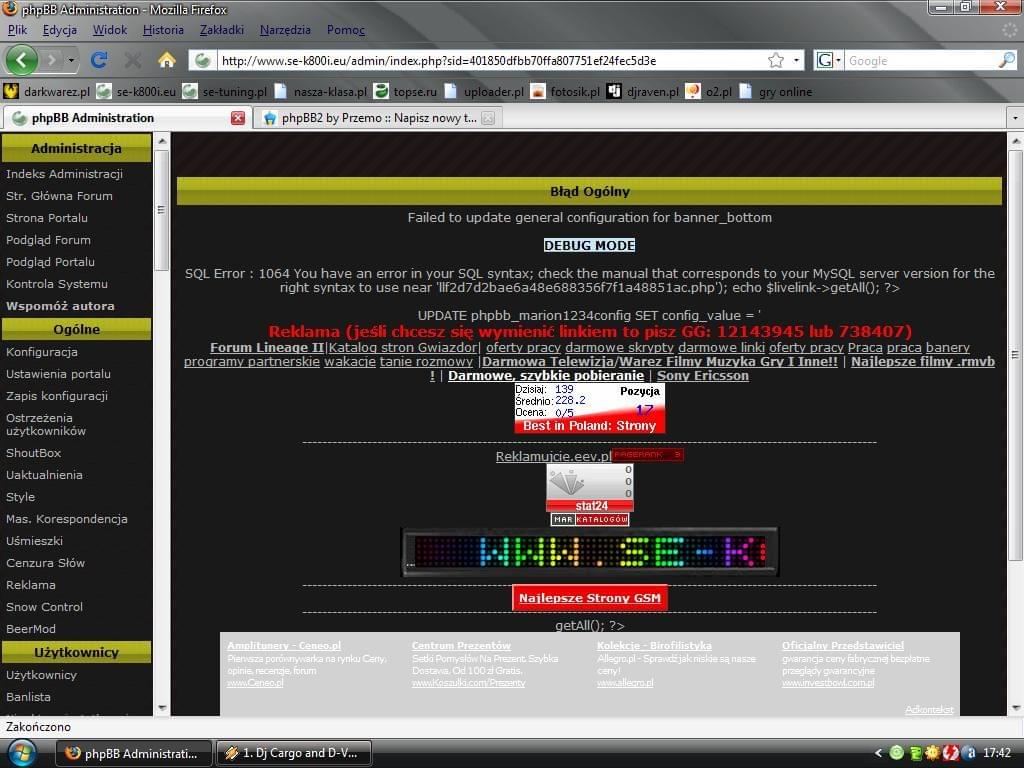Click the main page scrollbar thumb
The height and width of the screenshot is (768, 1024).
click(1015, 355)
